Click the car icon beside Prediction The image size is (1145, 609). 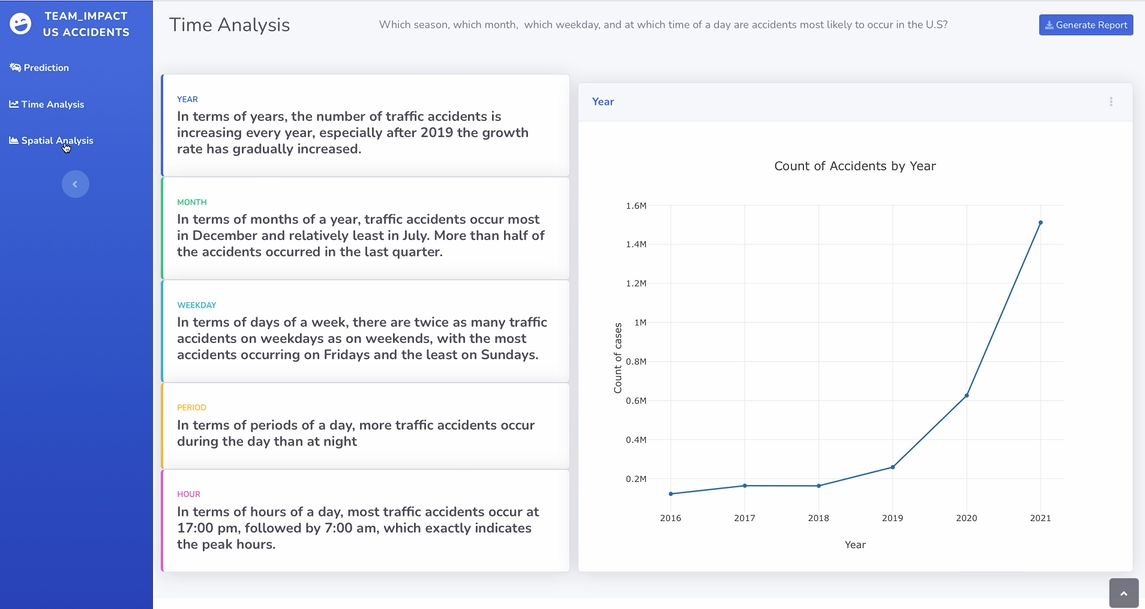click(x=15, y=68)
